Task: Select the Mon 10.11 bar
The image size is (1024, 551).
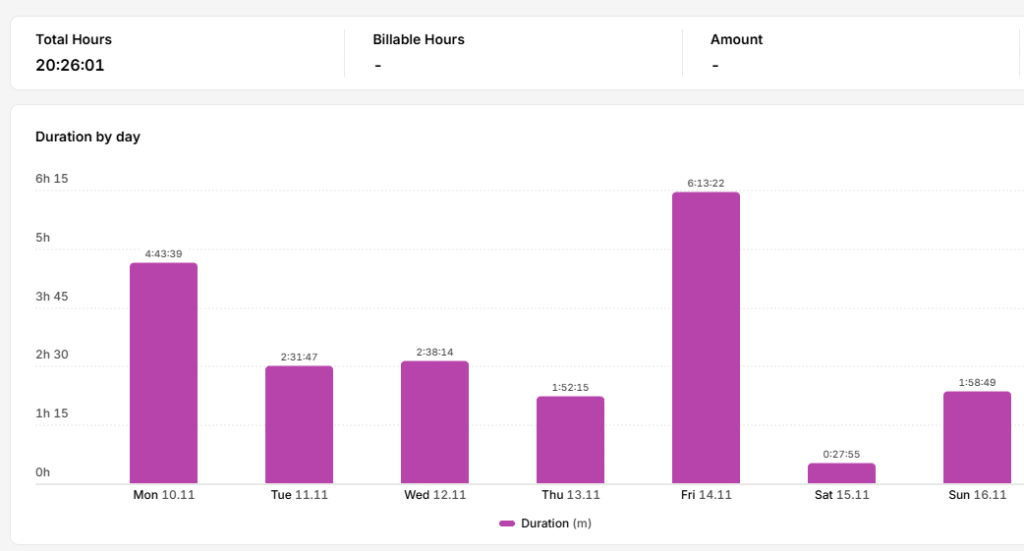Action: 163,373
